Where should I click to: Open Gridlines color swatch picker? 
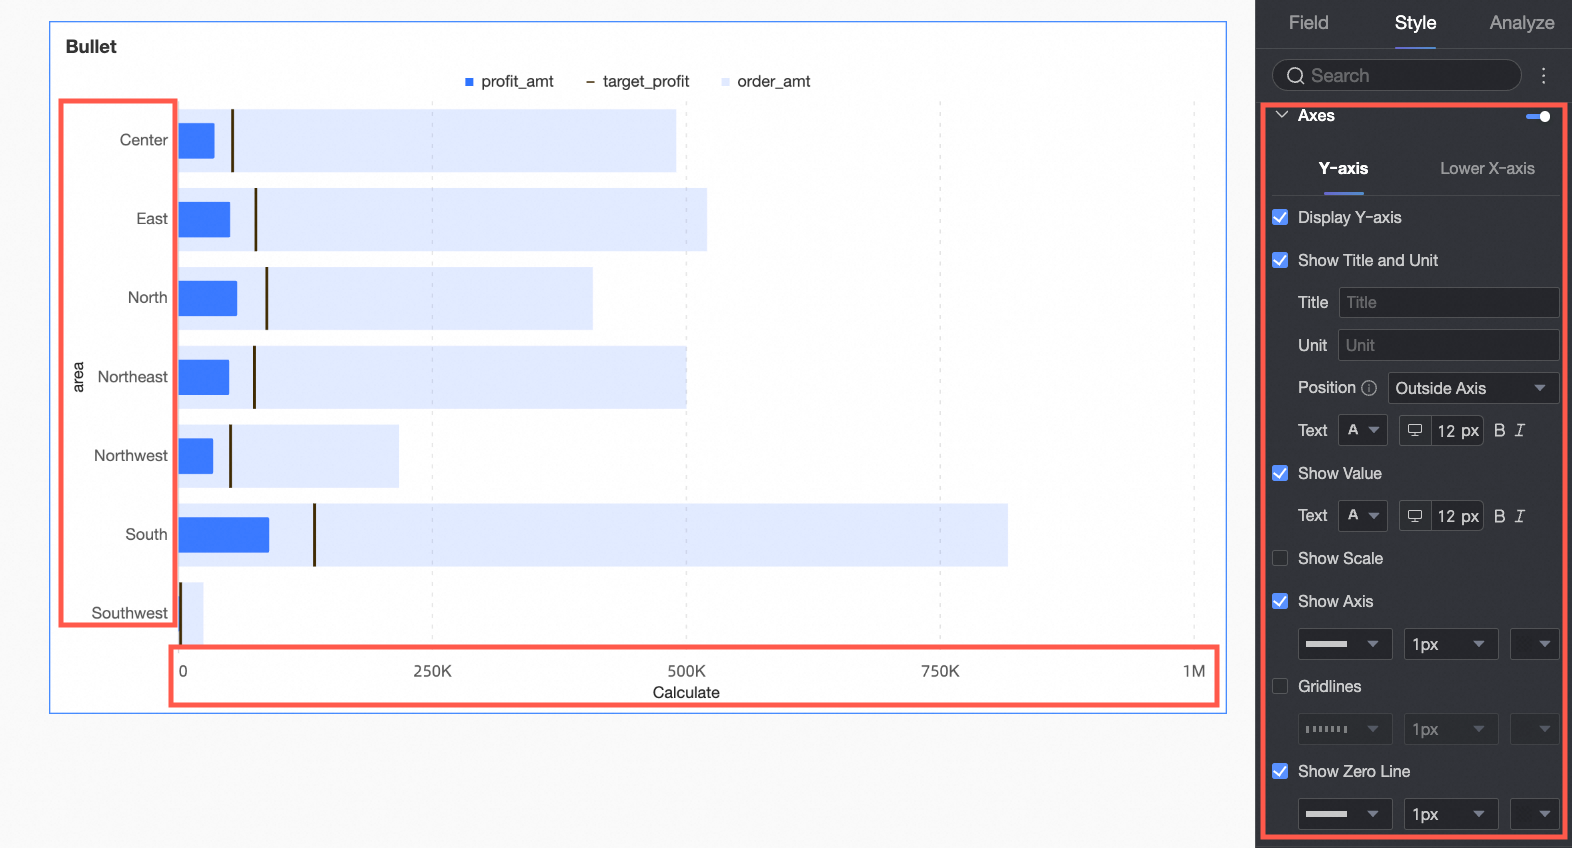tap(1534, 729)
